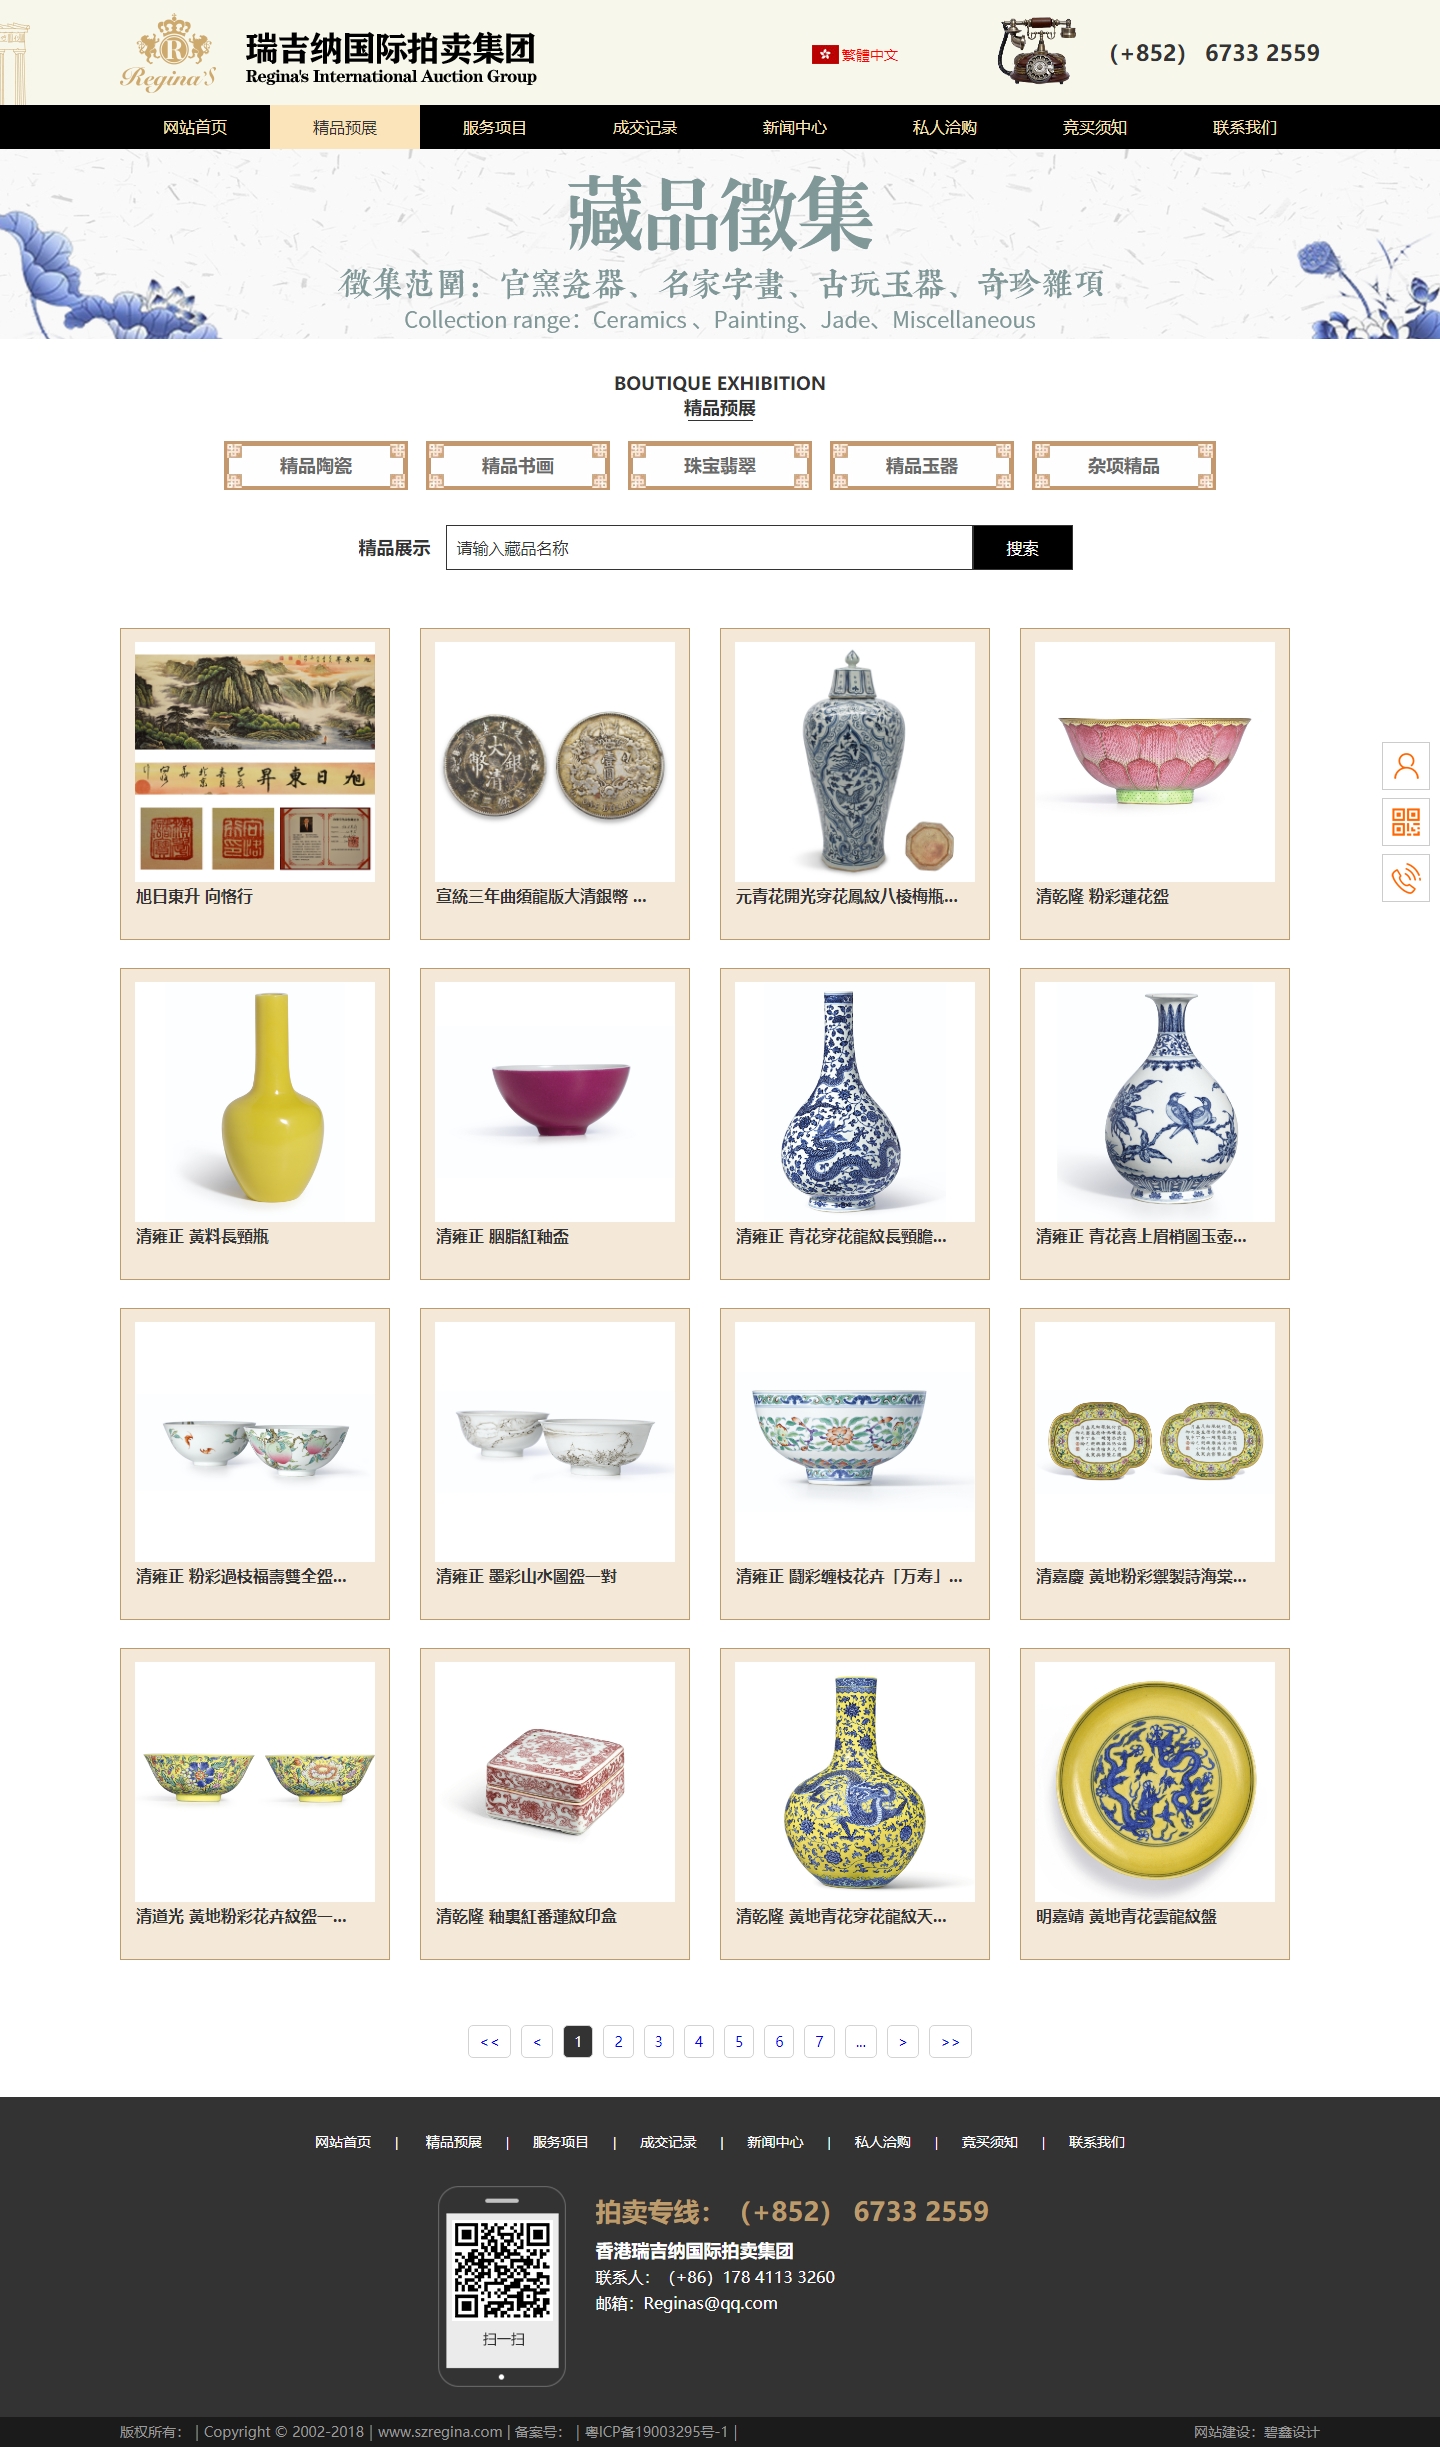Viewport: 1440px width, 2447px height.
Task: Click the user profile icon in side panel
Action: [x=1406, y=766]
